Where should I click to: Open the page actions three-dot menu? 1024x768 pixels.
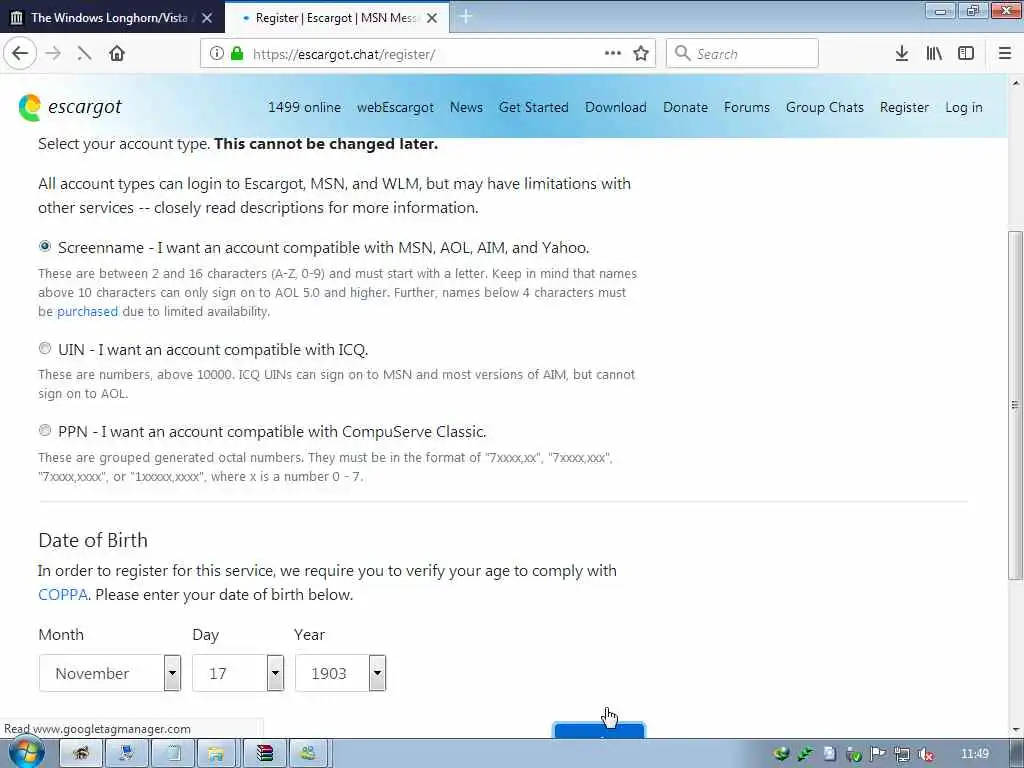coord(613,54)
